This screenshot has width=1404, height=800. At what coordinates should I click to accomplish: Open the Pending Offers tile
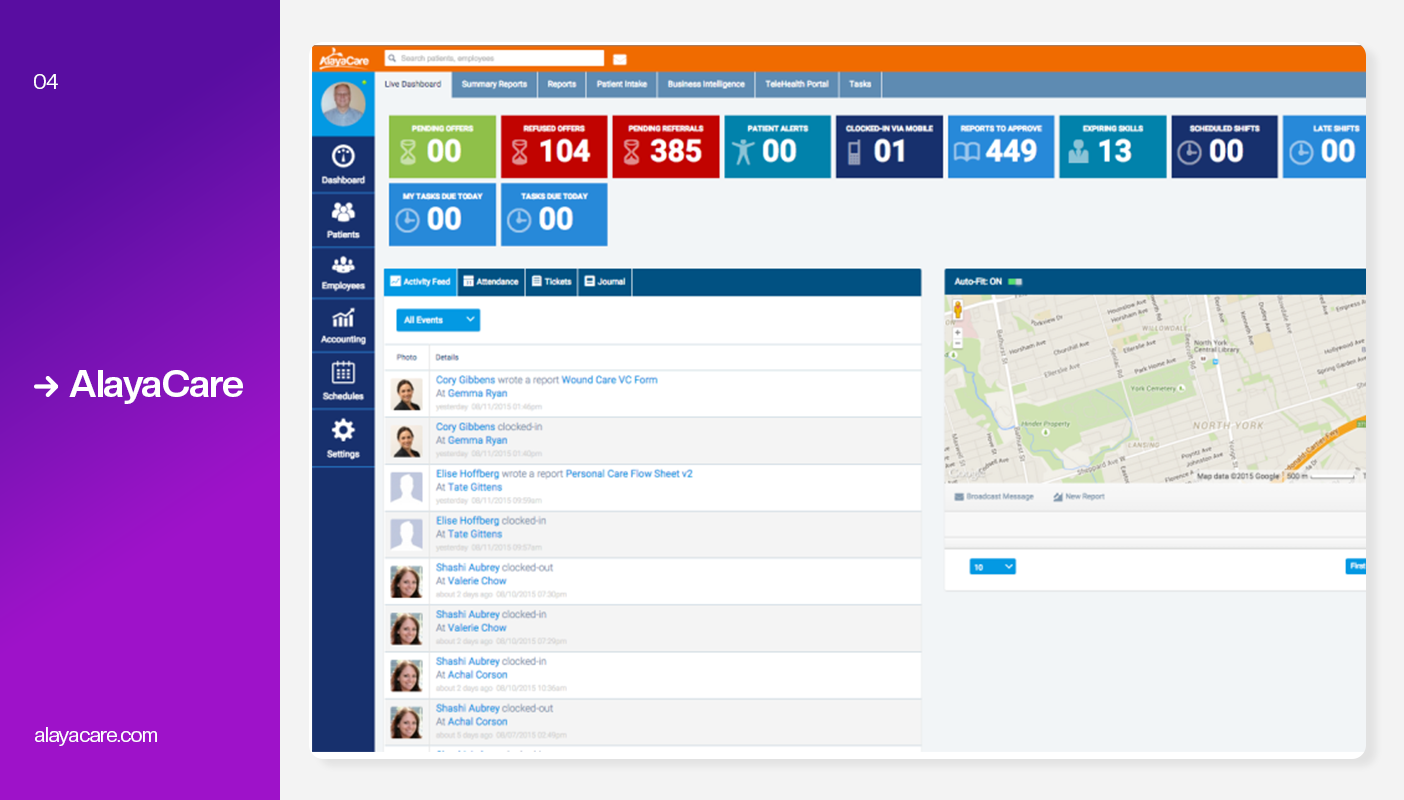coord(442,147)
